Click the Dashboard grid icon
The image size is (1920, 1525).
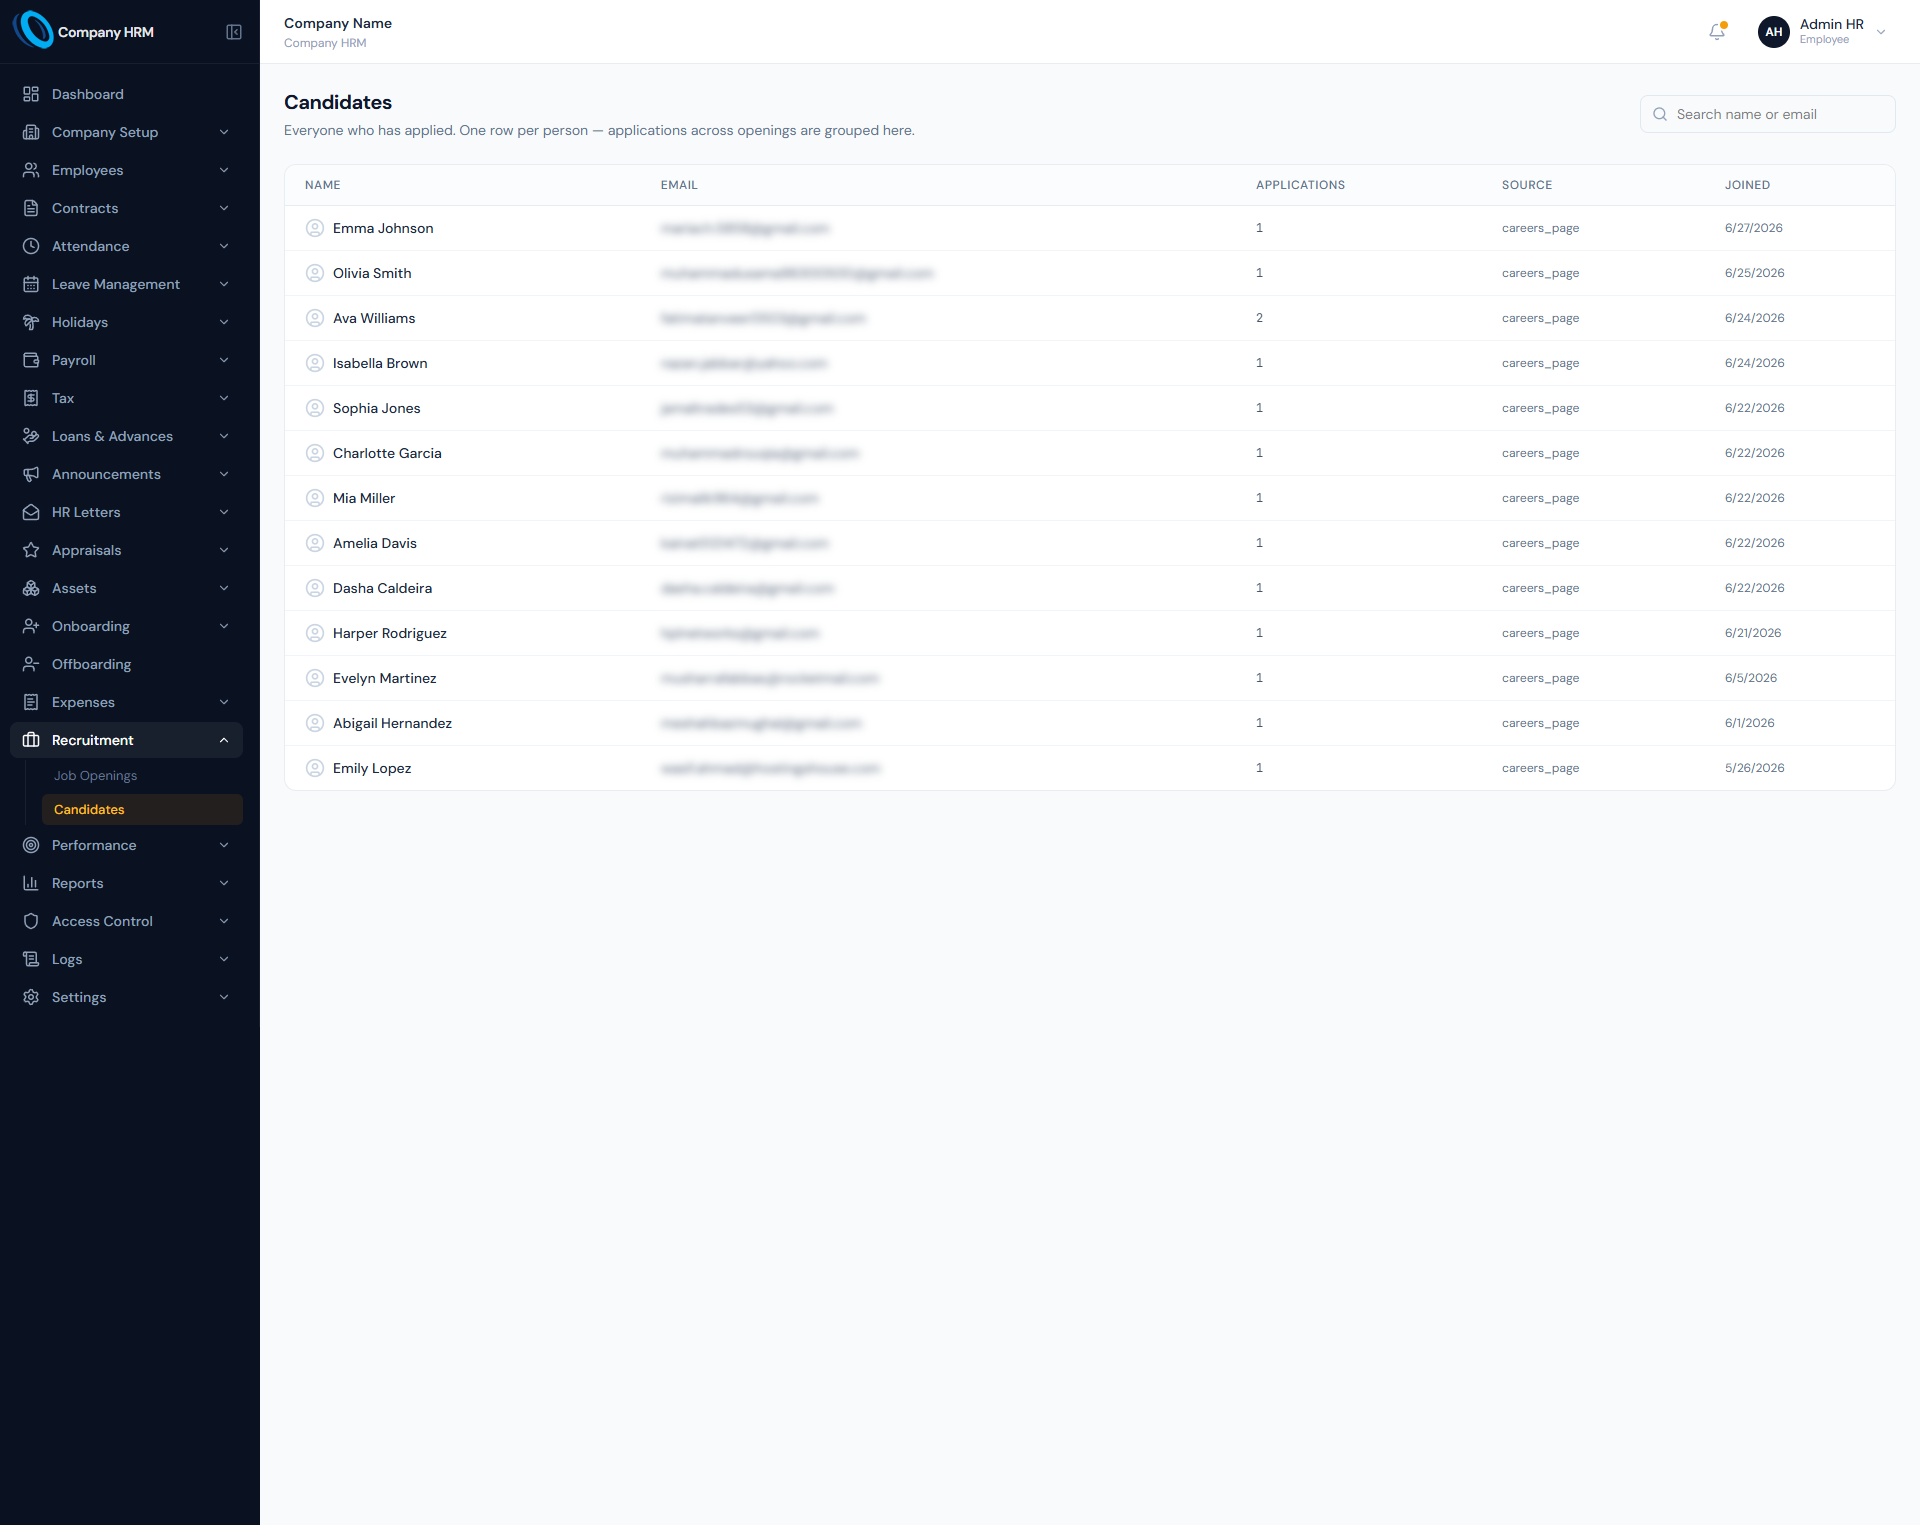31,94
